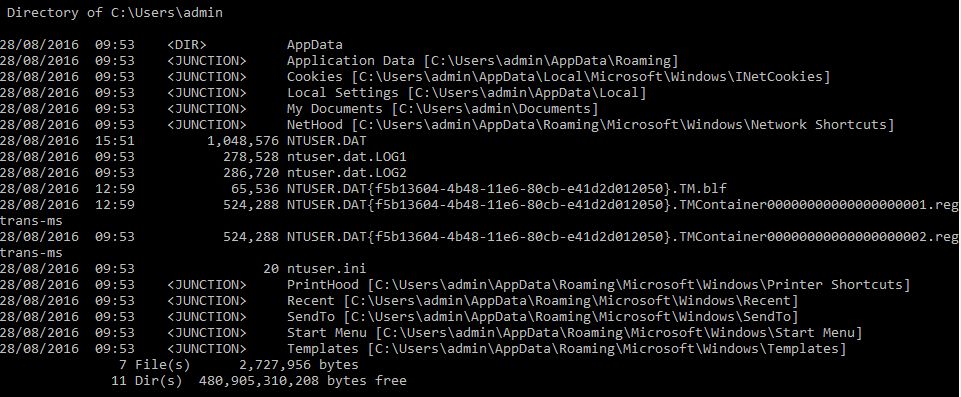Select the NTUSER.DAT TM.blf file entry
Viewport: 961px width, 397px height.
point(507,188)
